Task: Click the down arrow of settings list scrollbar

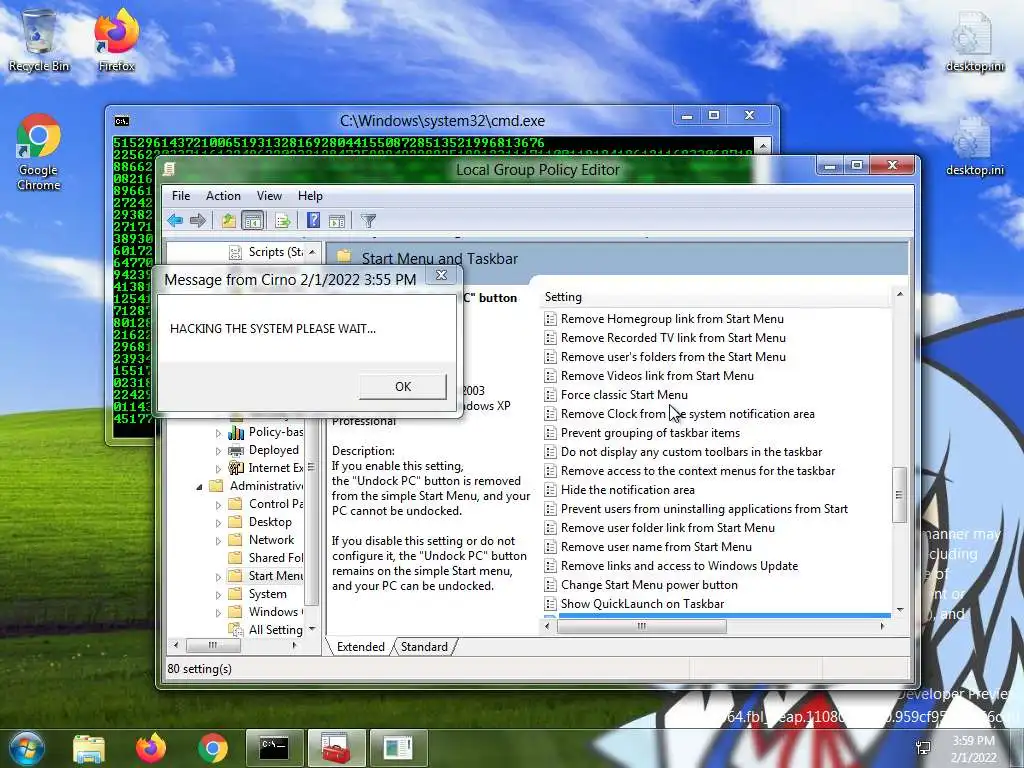Action: click(901, 610)
